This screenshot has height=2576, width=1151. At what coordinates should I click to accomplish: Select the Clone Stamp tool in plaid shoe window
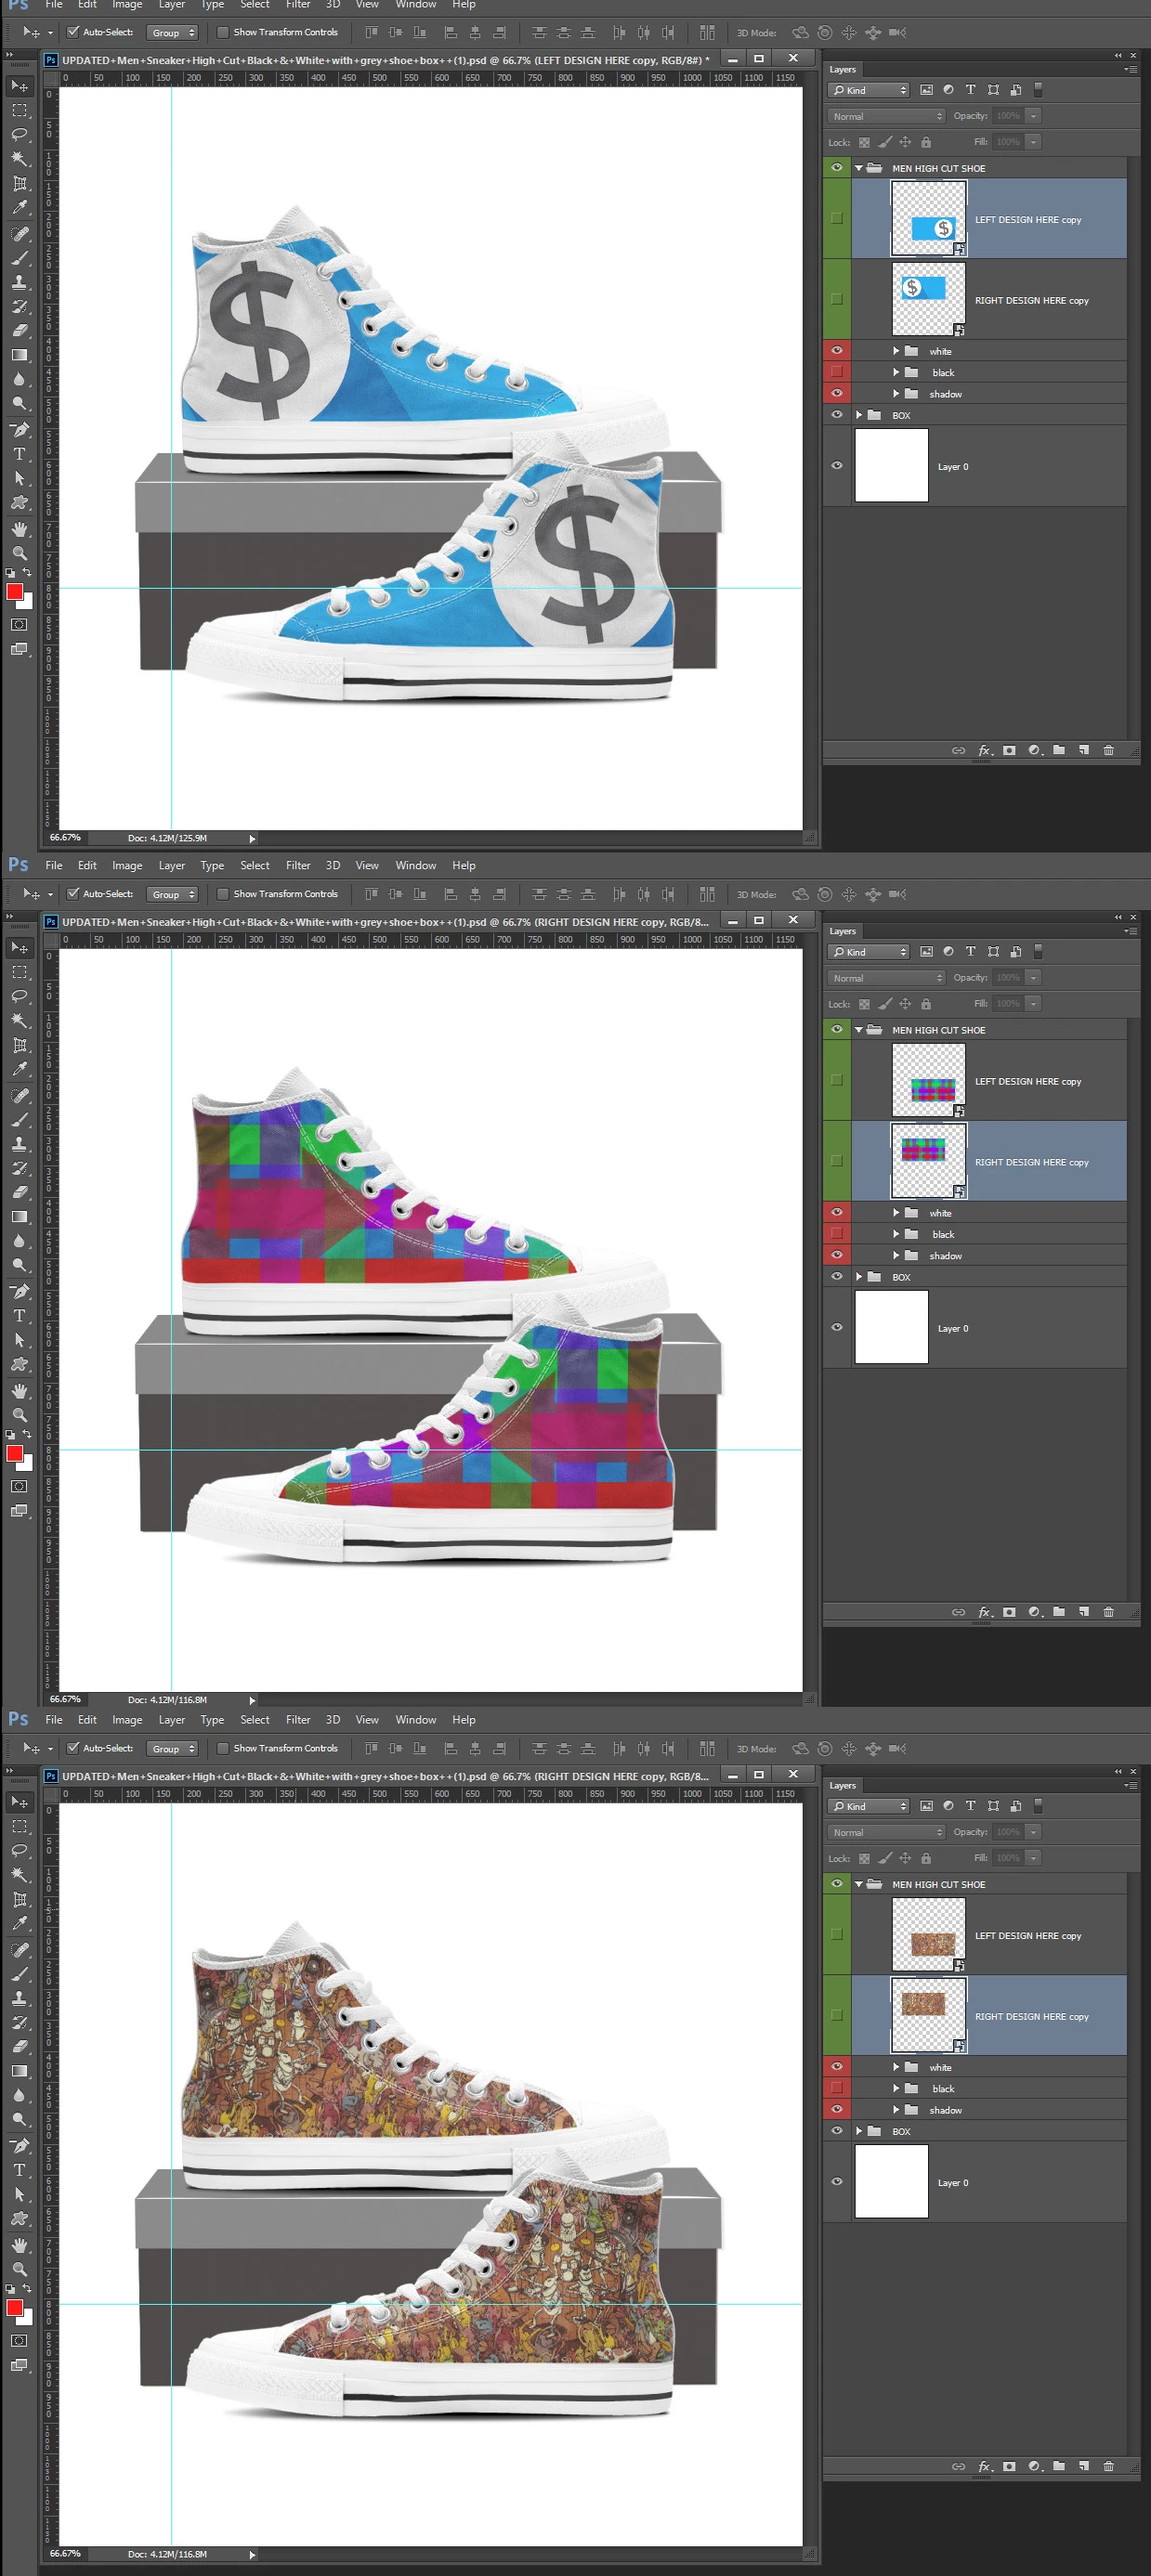point(19,1144)
